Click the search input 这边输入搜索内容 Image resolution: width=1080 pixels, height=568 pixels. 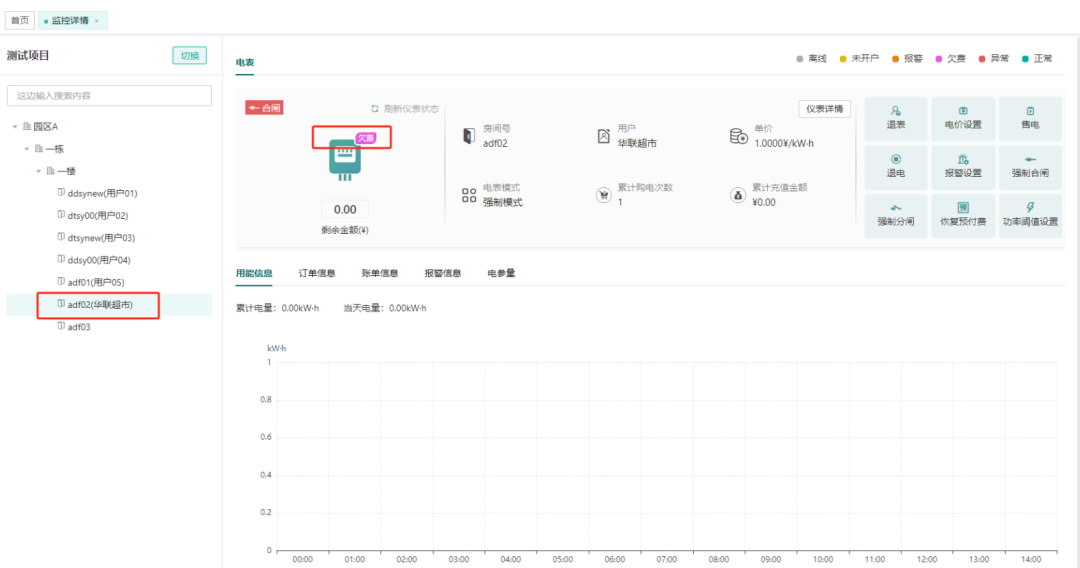[109, 96]
